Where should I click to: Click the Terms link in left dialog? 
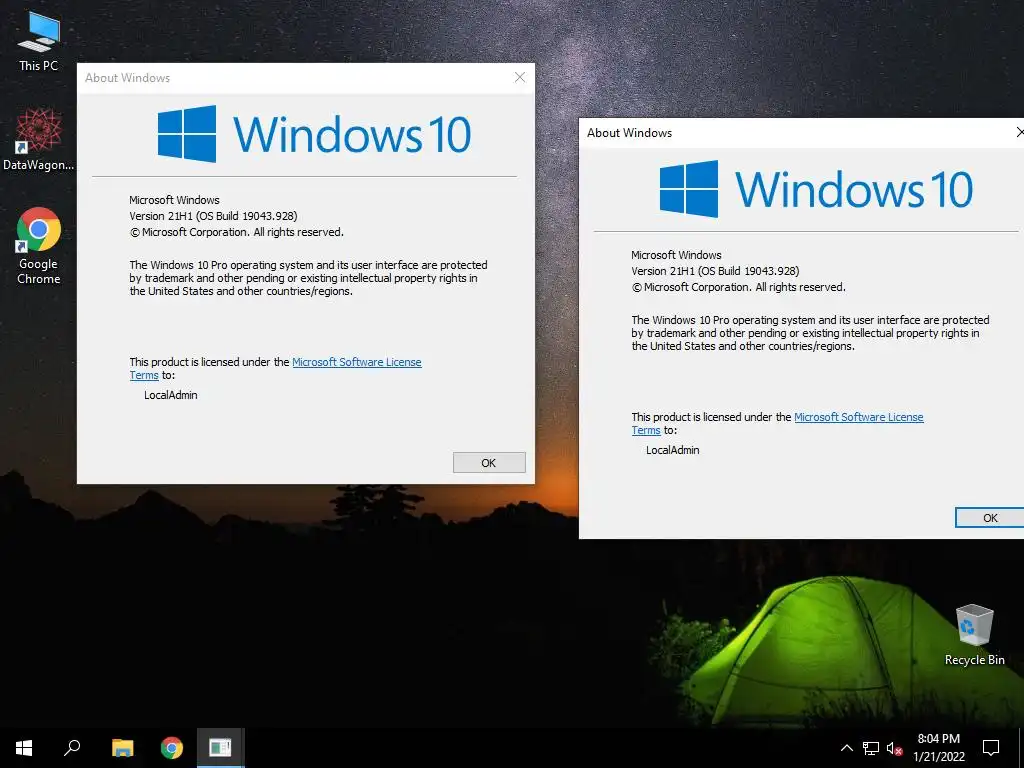(144, 375)
